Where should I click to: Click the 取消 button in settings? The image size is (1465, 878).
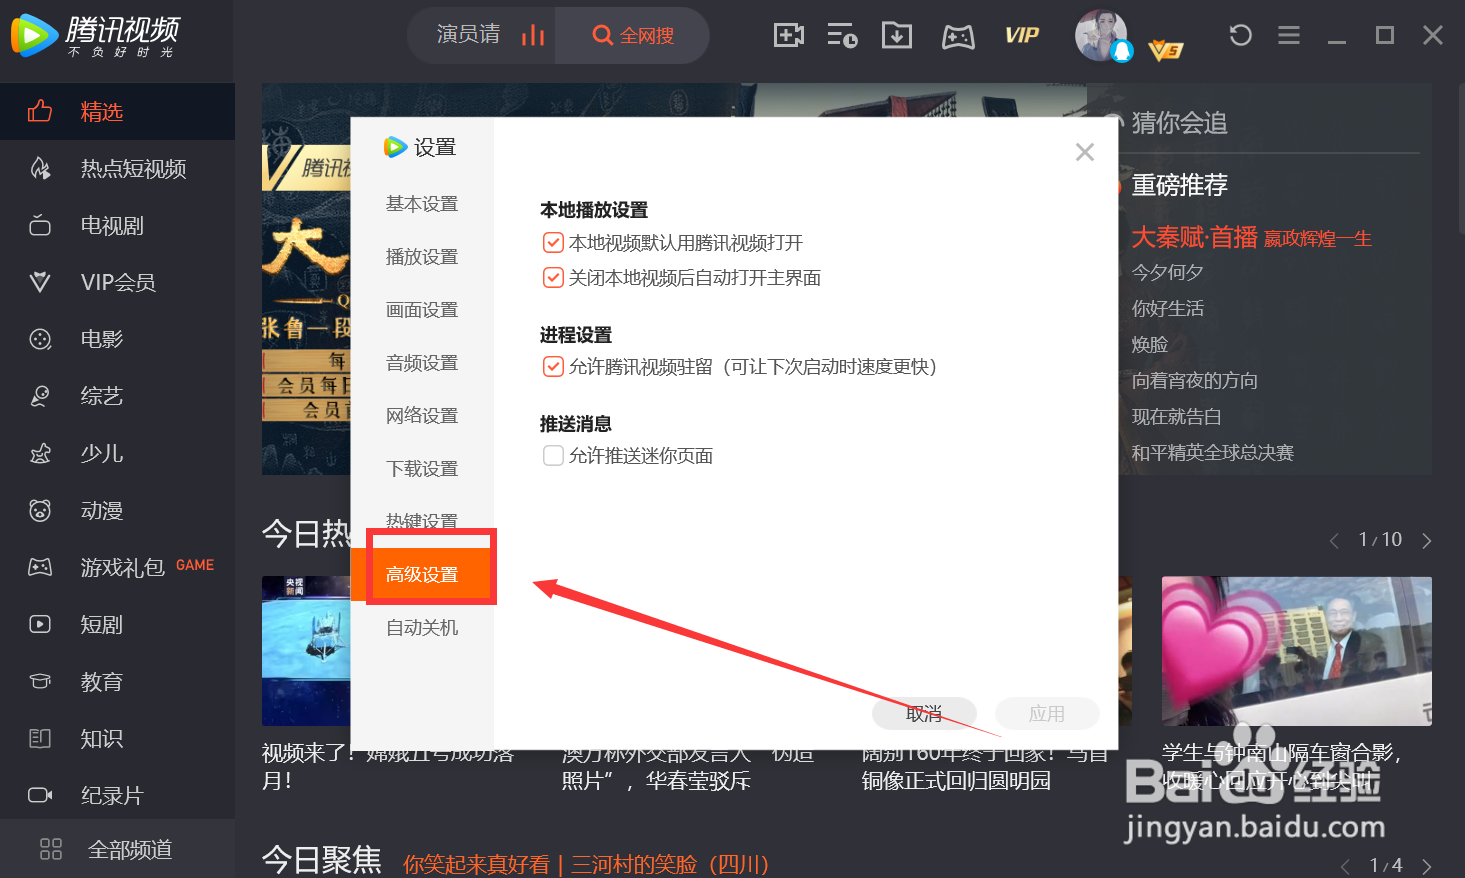(x=924, y=713)
